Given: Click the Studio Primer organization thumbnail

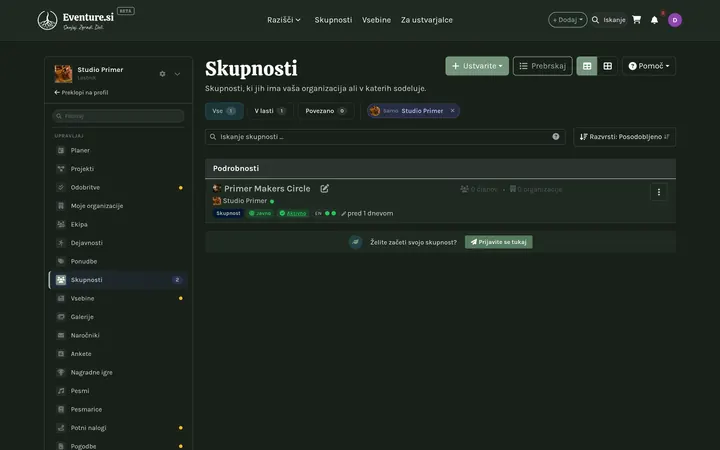Looking at the screenshot, I should click(x=63, y=73).
